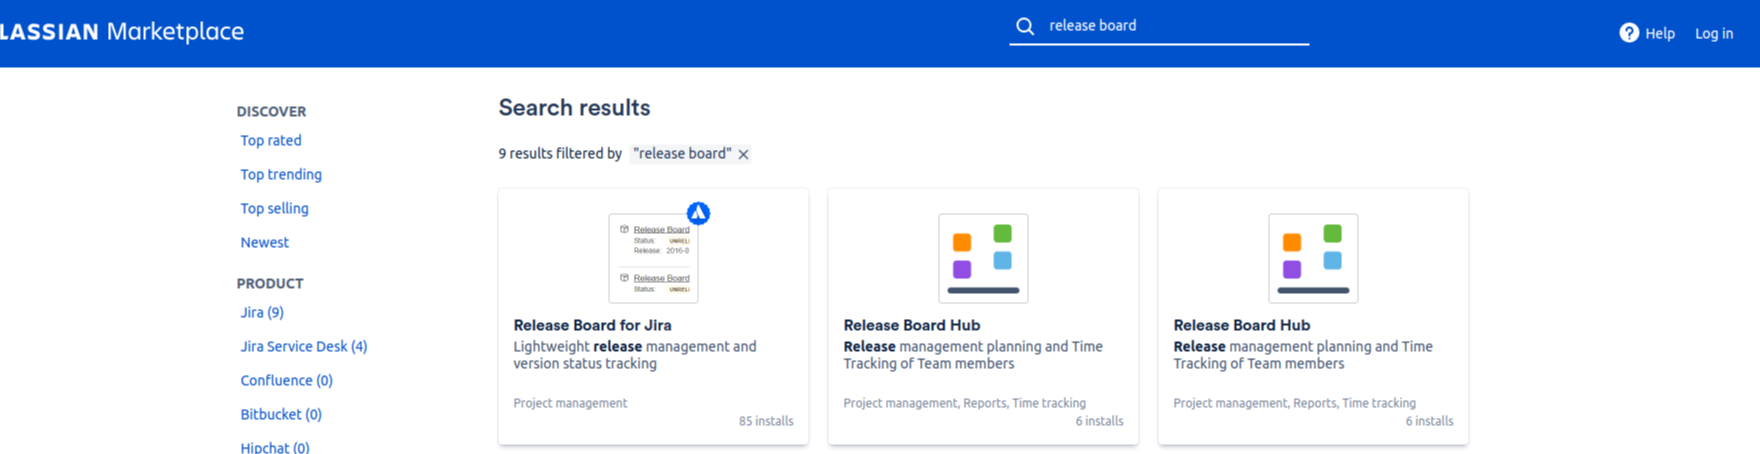1760x454 pixels.
Task: Open the Release Board for Jira title
Action: 592,325
